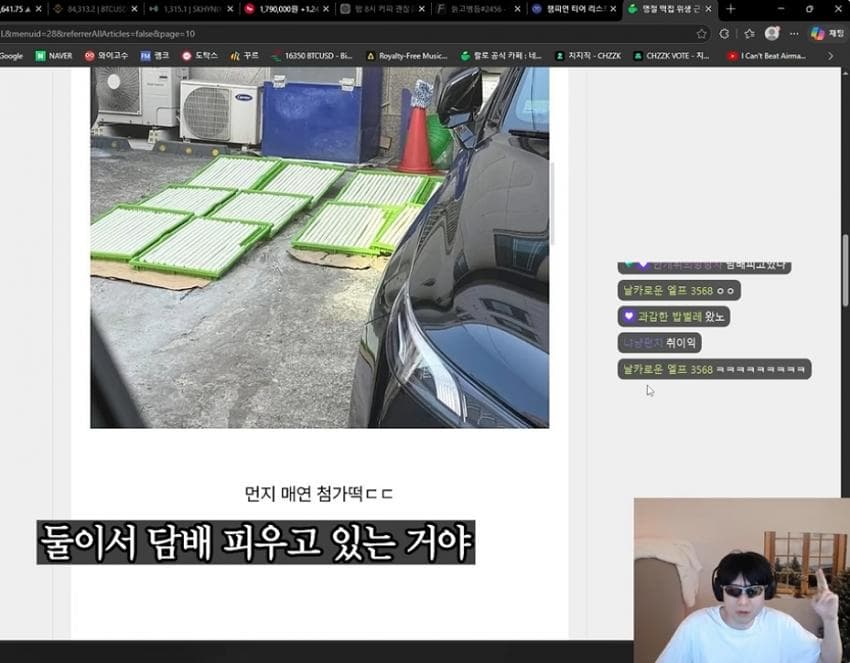Expand the bookmarks bar overflow chevron

(830, 56)
